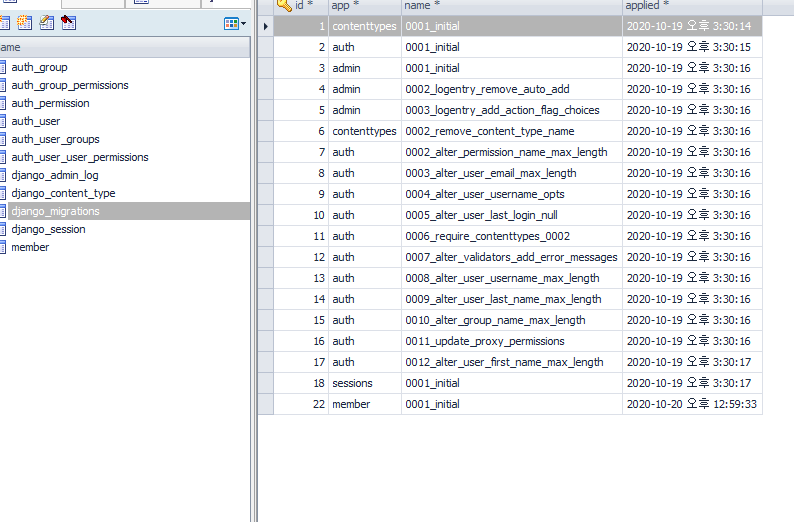The height and width of the screenshot is (522, 794).
Task: Click the 0004_alter_user_username_opts cell
Action: coord(511,194)
